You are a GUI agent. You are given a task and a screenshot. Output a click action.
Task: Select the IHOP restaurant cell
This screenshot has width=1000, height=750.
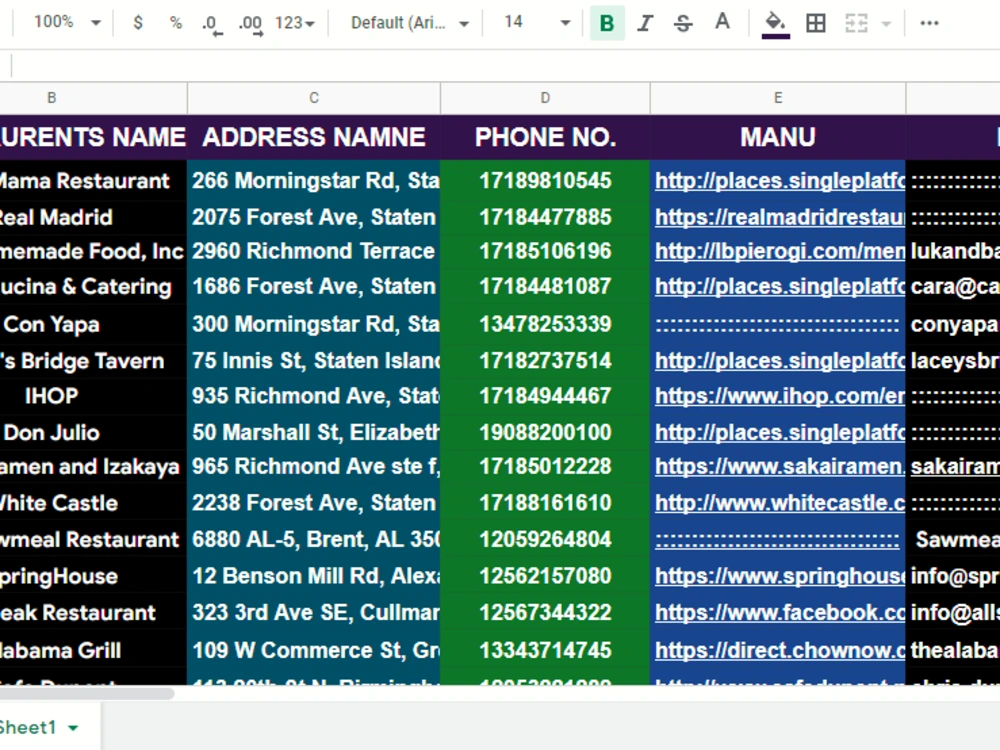click(93, 396)
